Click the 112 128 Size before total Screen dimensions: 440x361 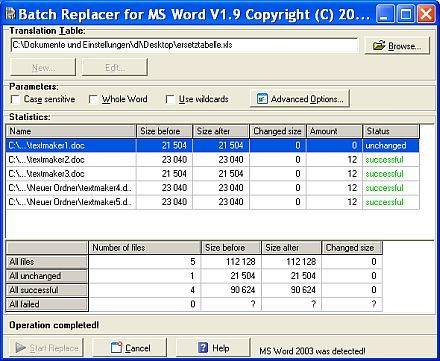(x=241, y=262)
